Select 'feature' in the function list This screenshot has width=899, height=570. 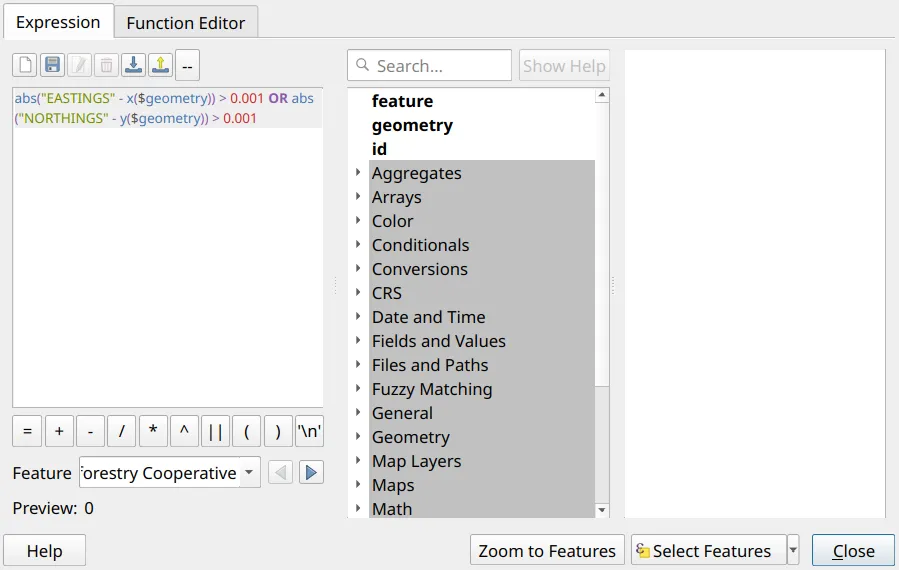(402, 101)
